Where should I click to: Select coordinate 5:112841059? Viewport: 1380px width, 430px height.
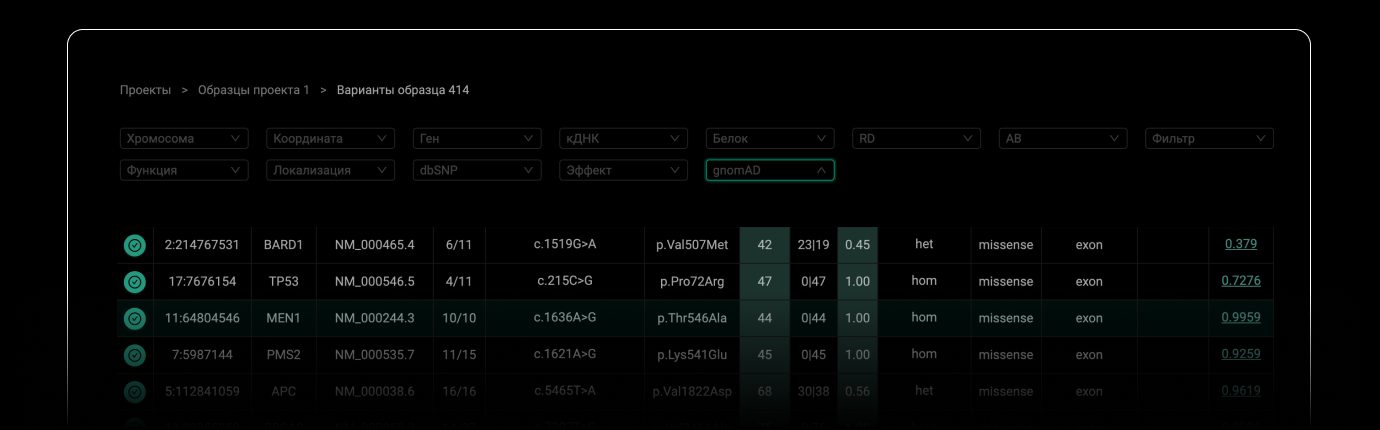(202, 392)
